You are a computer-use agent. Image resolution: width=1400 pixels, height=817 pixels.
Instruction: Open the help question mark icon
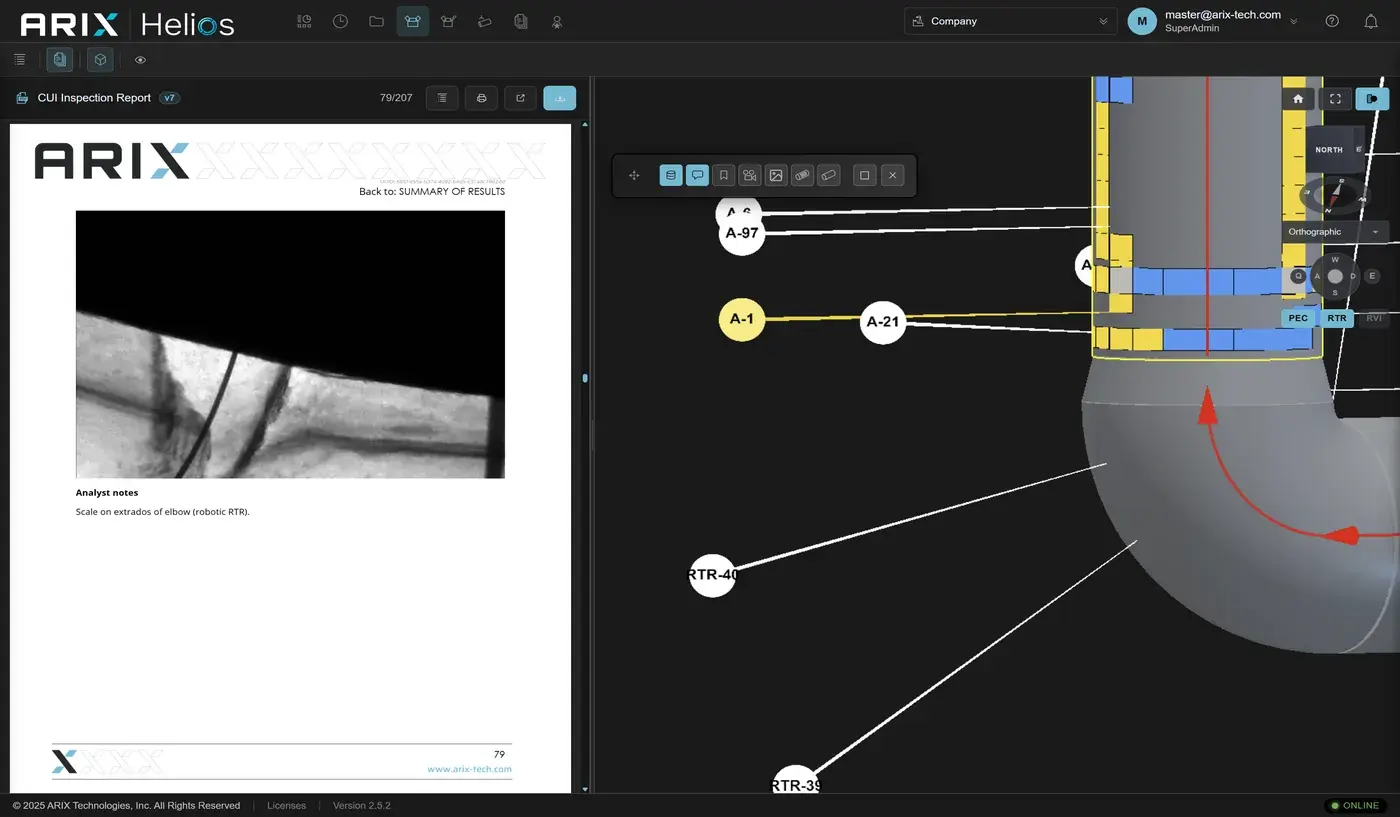[1332, 21]
